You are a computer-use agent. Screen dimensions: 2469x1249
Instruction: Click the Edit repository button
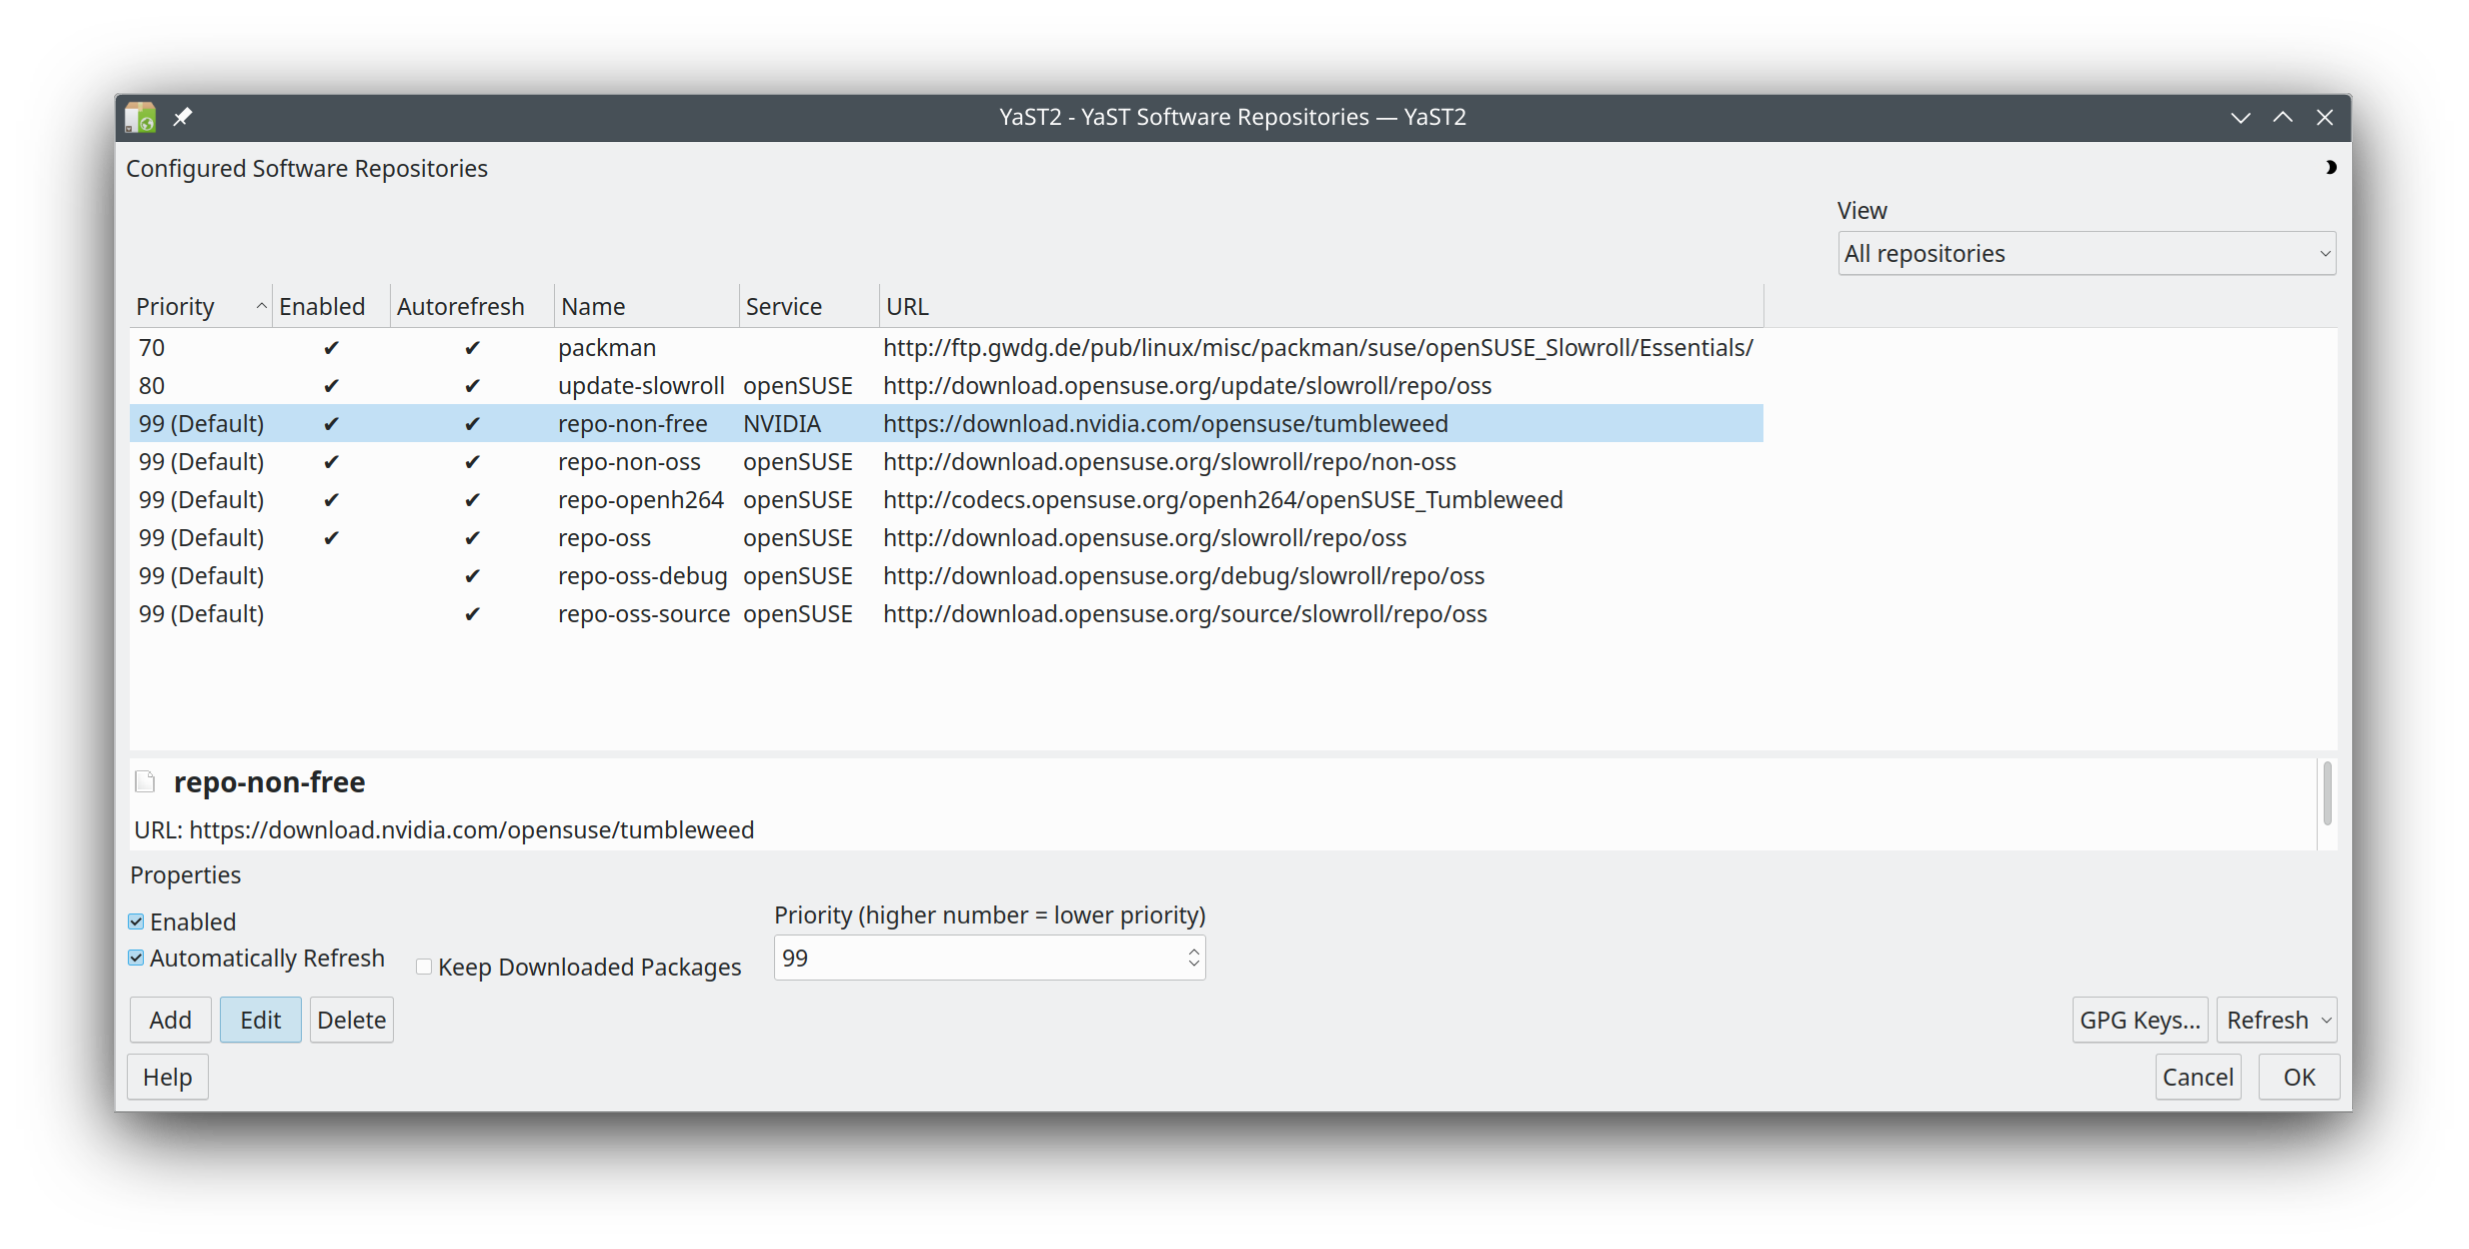pos(260,1020)
